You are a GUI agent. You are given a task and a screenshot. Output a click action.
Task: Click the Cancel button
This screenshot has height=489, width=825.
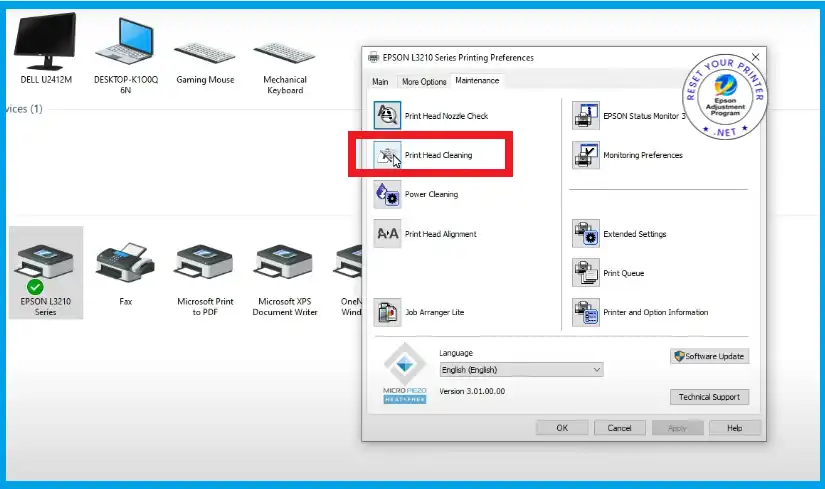coord(619,428)
